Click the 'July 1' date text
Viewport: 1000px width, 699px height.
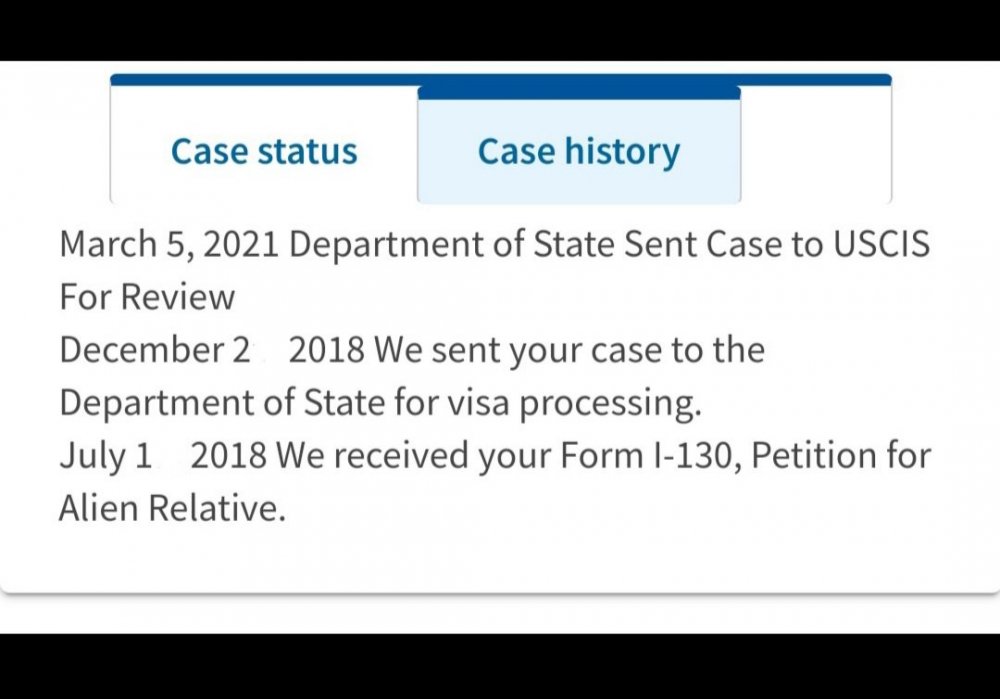click(x=106, y=456)
